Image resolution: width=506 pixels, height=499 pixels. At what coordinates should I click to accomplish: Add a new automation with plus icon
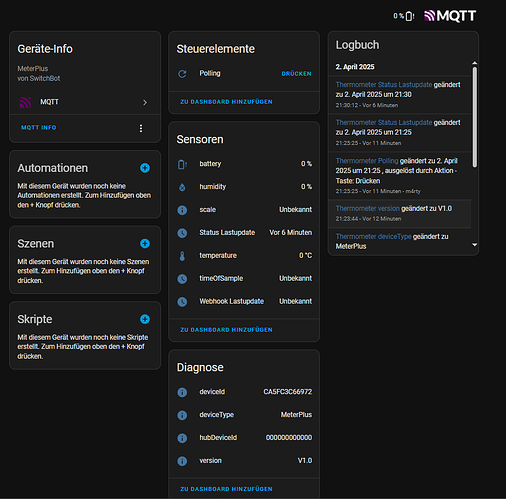tap(145, 168)
